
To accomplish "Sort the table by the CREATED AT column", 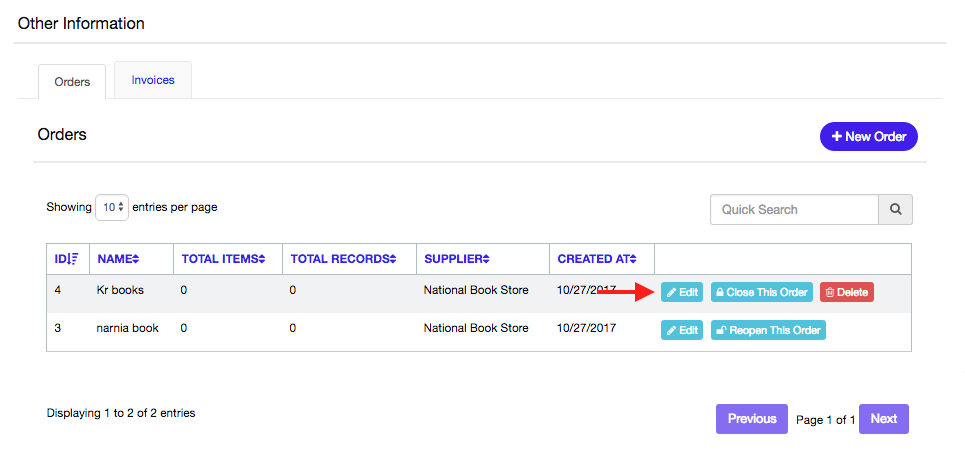I will pyautogui.click(x=597, y=259).
